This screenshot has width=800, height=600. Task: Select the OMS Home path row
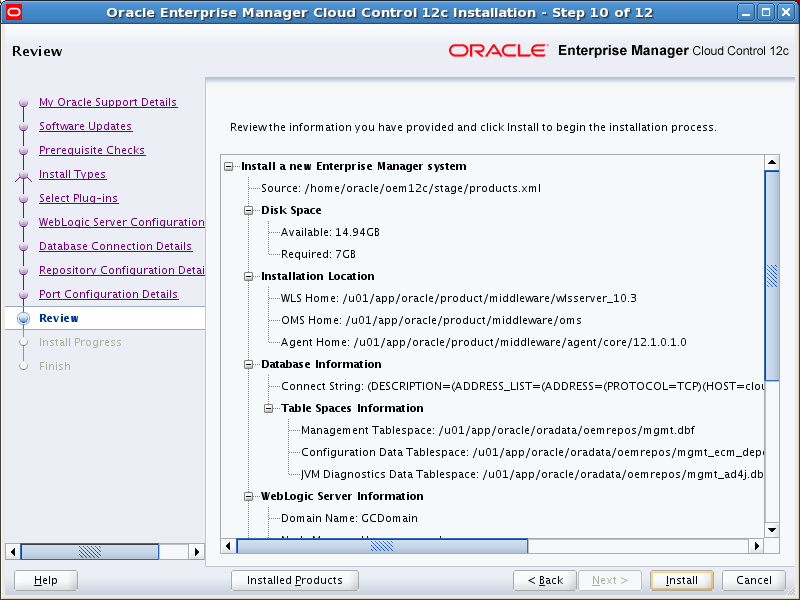click(431, 320)
